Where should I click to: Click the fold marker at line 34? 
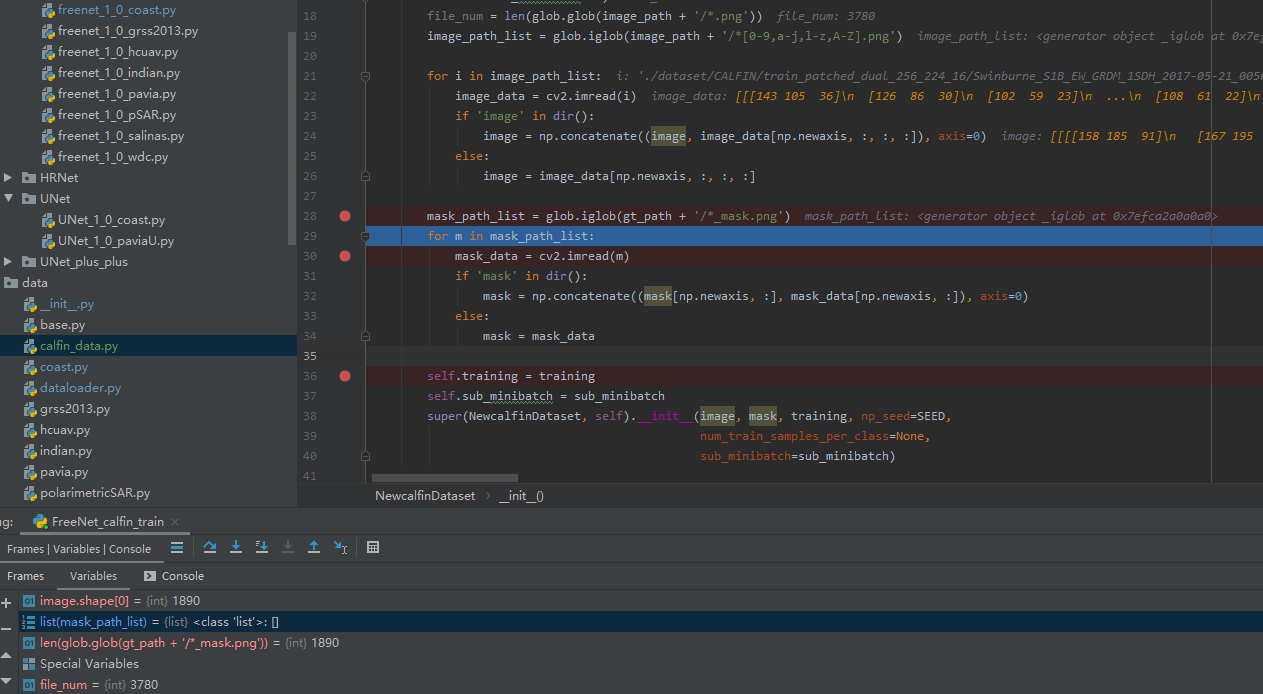(x=366, y=336)
